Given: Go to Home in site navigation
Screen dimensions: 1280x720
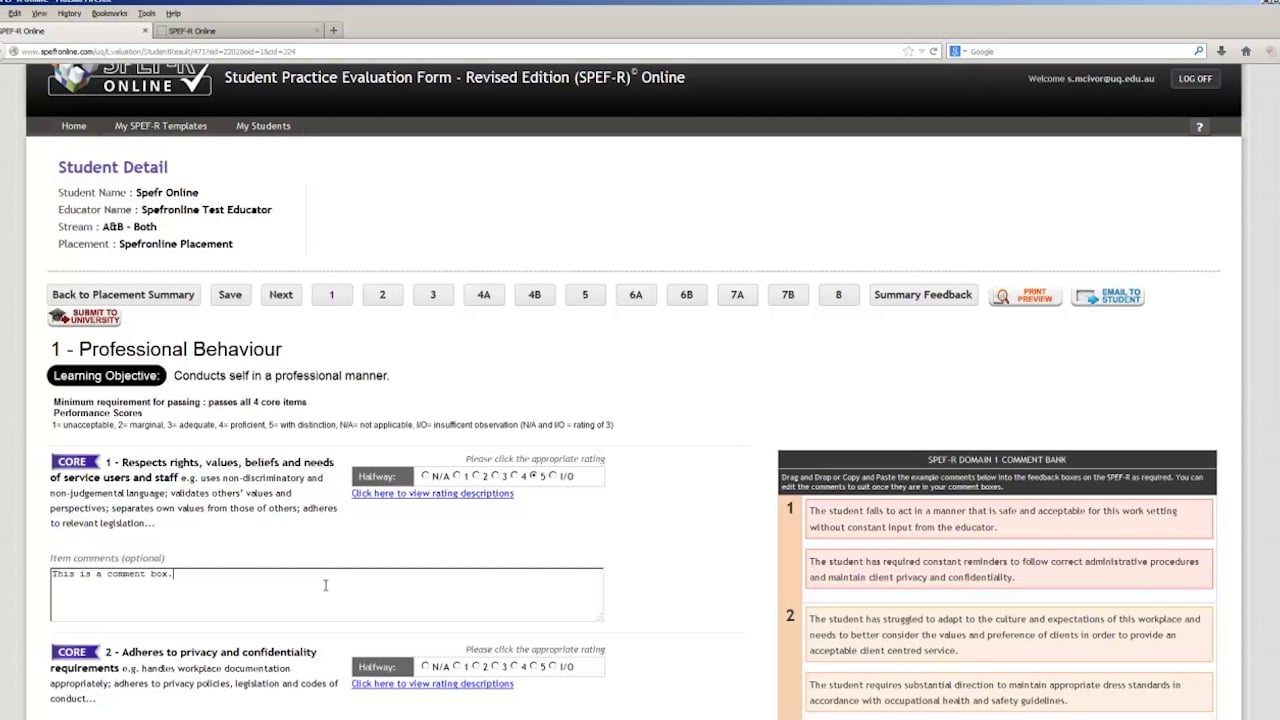Looking at the screenshot, I should [x=73, y=126].
